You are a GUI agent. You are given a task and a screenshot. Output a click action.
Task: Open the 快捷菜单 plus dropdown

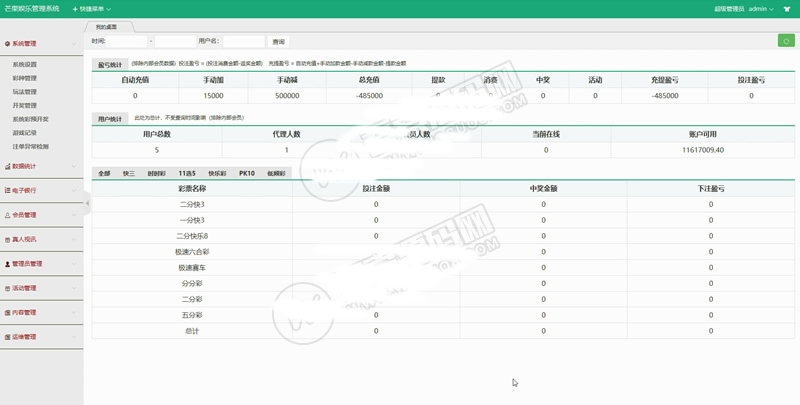(x=92, y=8)
